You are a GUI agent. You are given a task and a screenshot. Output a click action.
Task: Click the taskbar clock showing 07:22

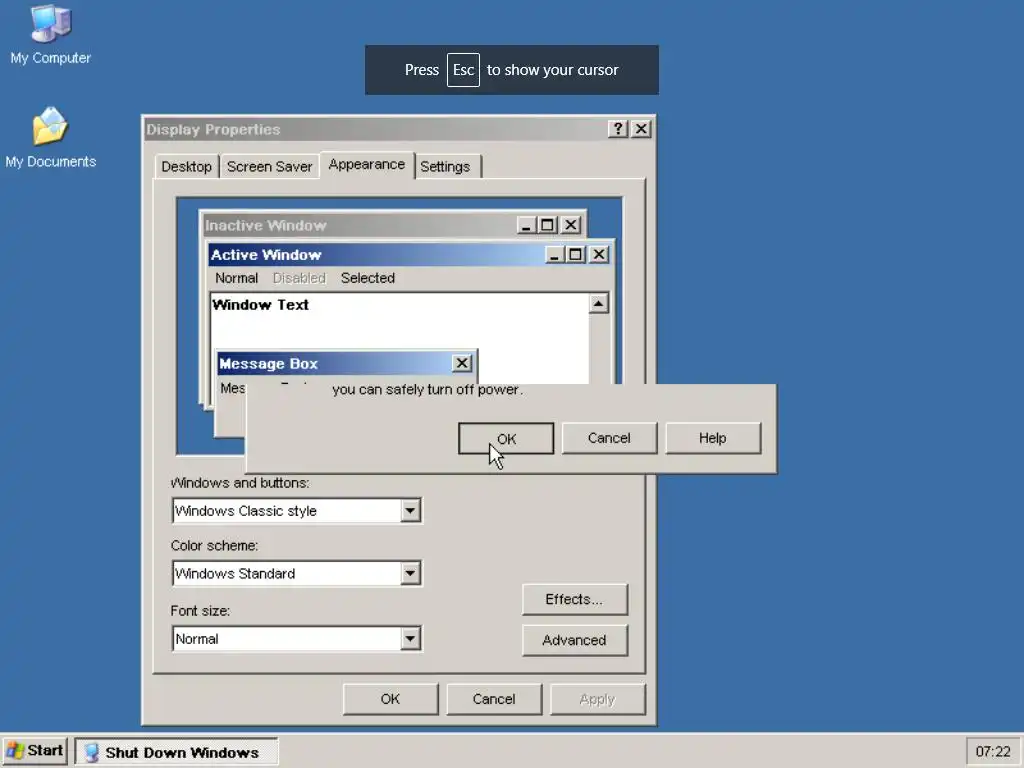pos(993,752)
